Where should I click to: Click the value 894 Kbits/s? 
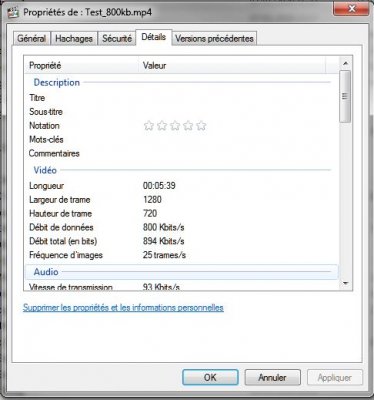[164, 241]
